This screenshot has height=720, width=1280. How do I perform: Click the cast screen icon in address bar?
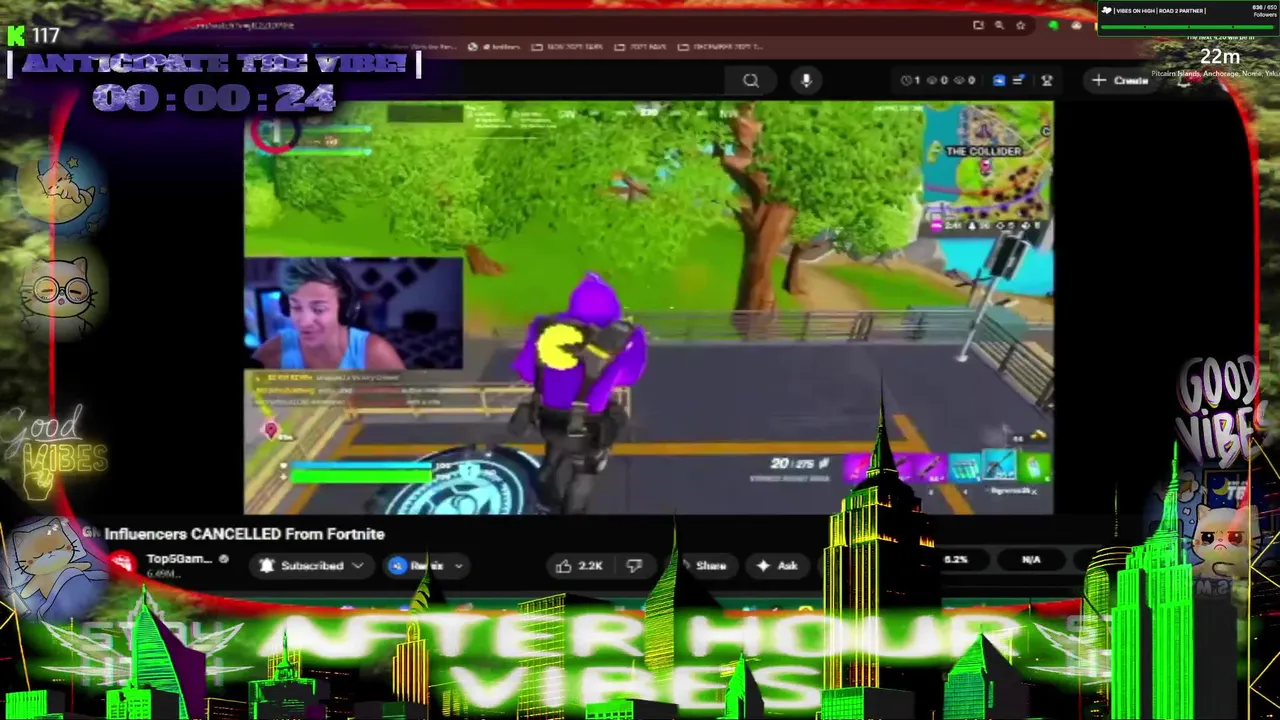[978, 25]
